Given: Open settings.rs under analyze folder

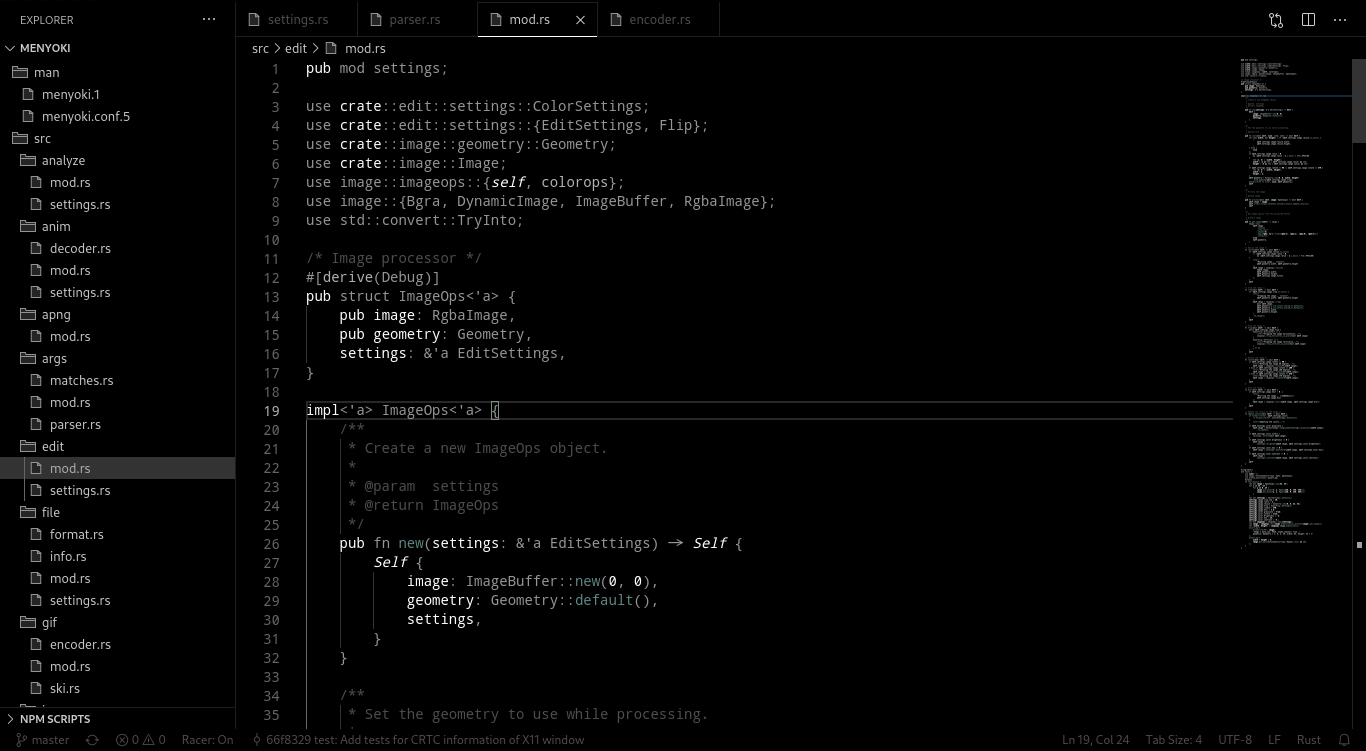Looking at the screenshot, I should tap(117, 204).
